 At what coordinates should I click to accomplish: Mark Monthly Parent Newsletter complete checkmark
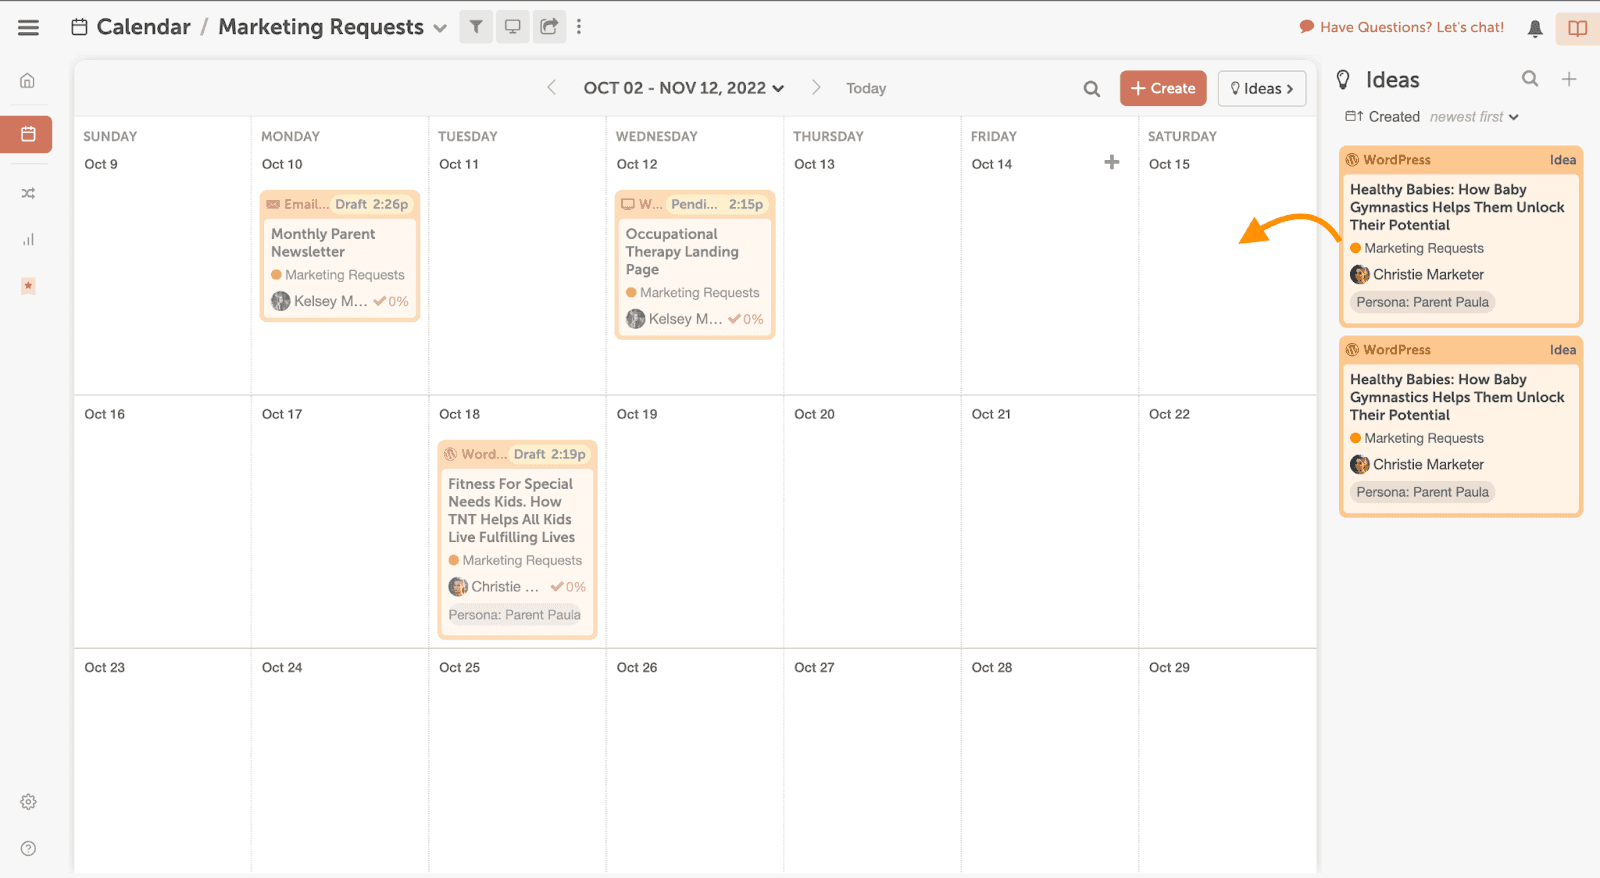coord(380,301)
